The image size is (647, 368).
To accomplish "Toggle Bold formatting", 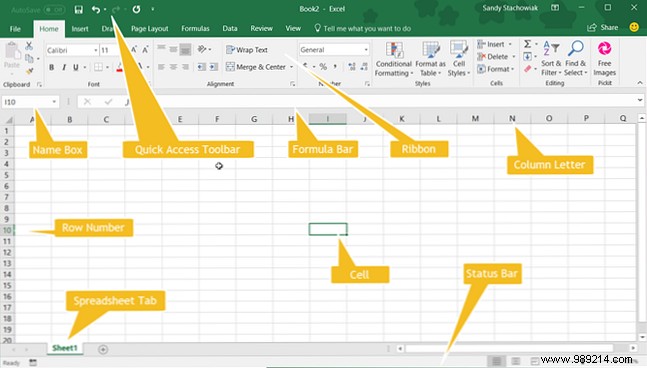I will (52, 67).
